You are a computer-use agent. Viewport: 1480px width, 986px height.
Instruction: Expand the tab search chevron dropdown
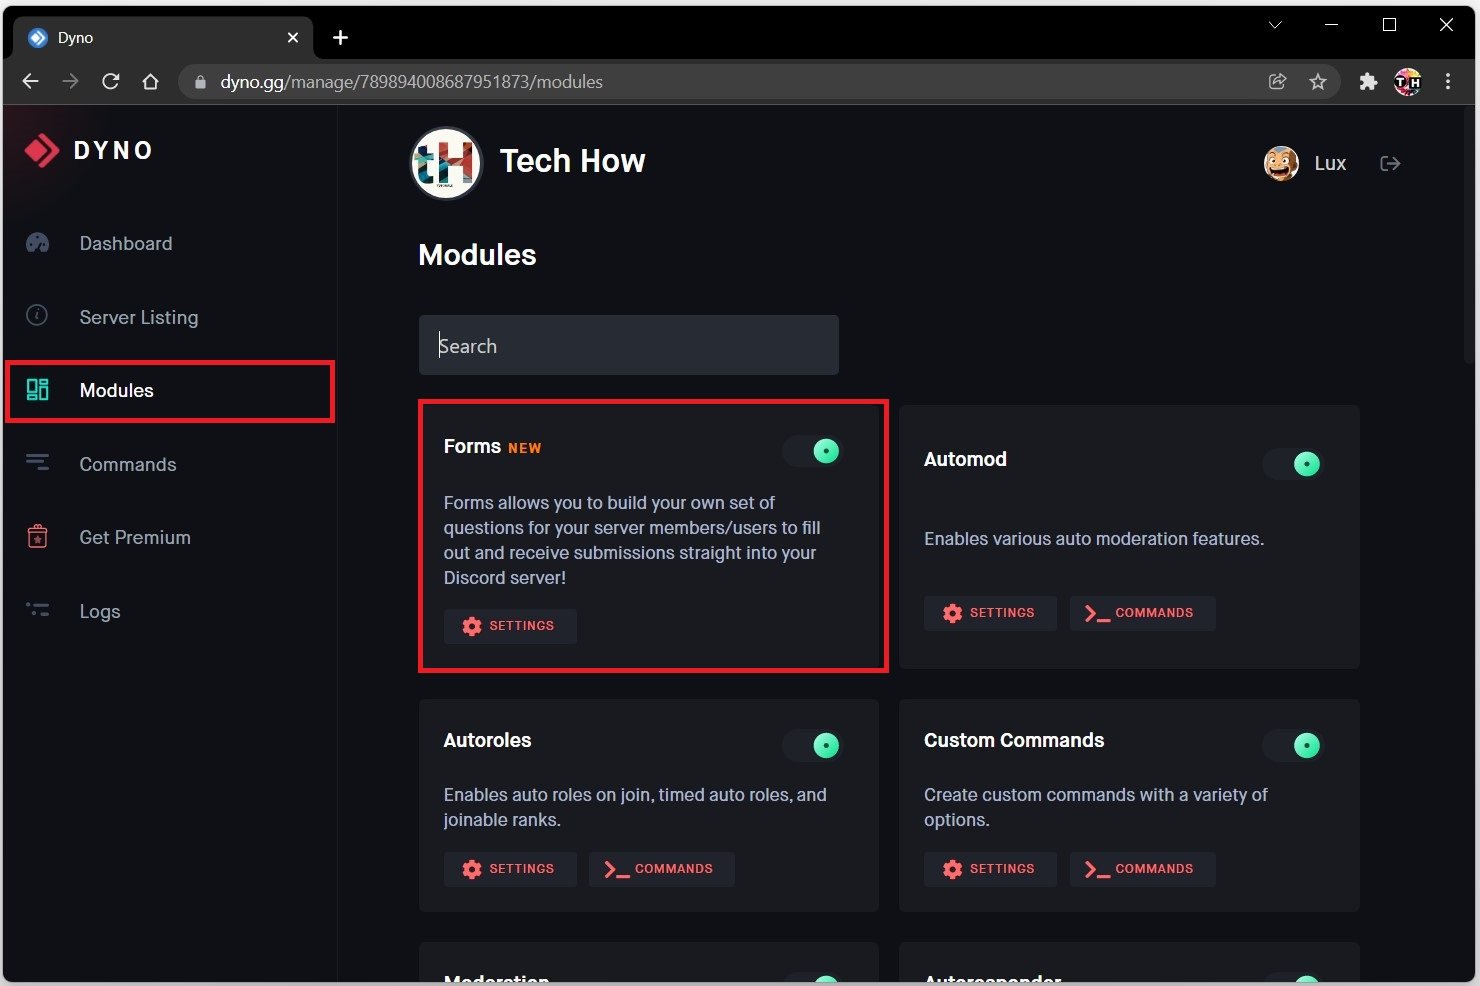point(1275,25)
